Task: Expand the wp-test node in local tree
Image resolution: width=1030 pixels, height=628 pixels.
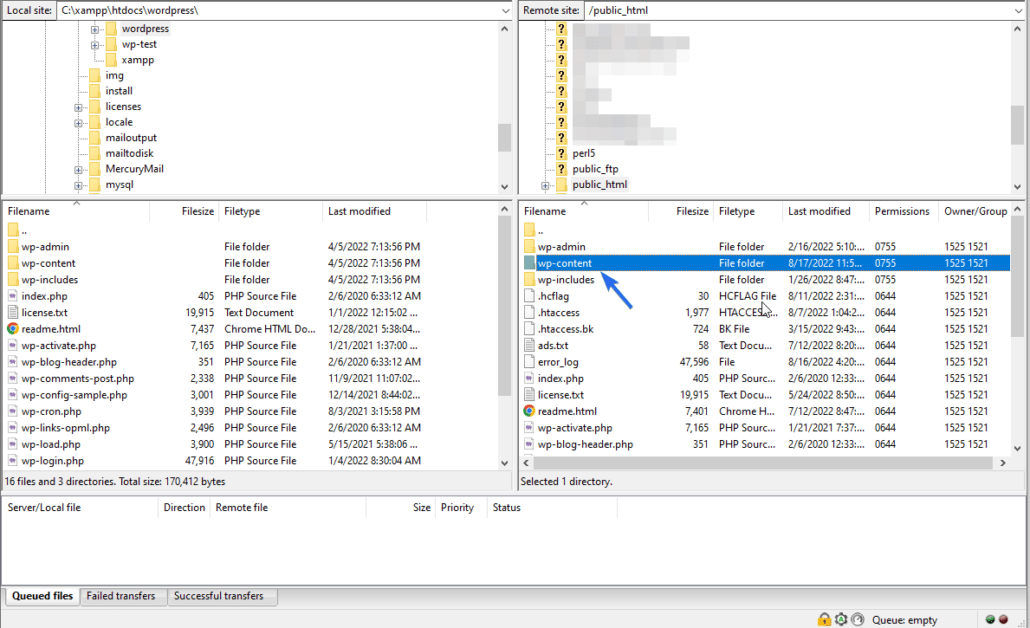Action: 95,45
